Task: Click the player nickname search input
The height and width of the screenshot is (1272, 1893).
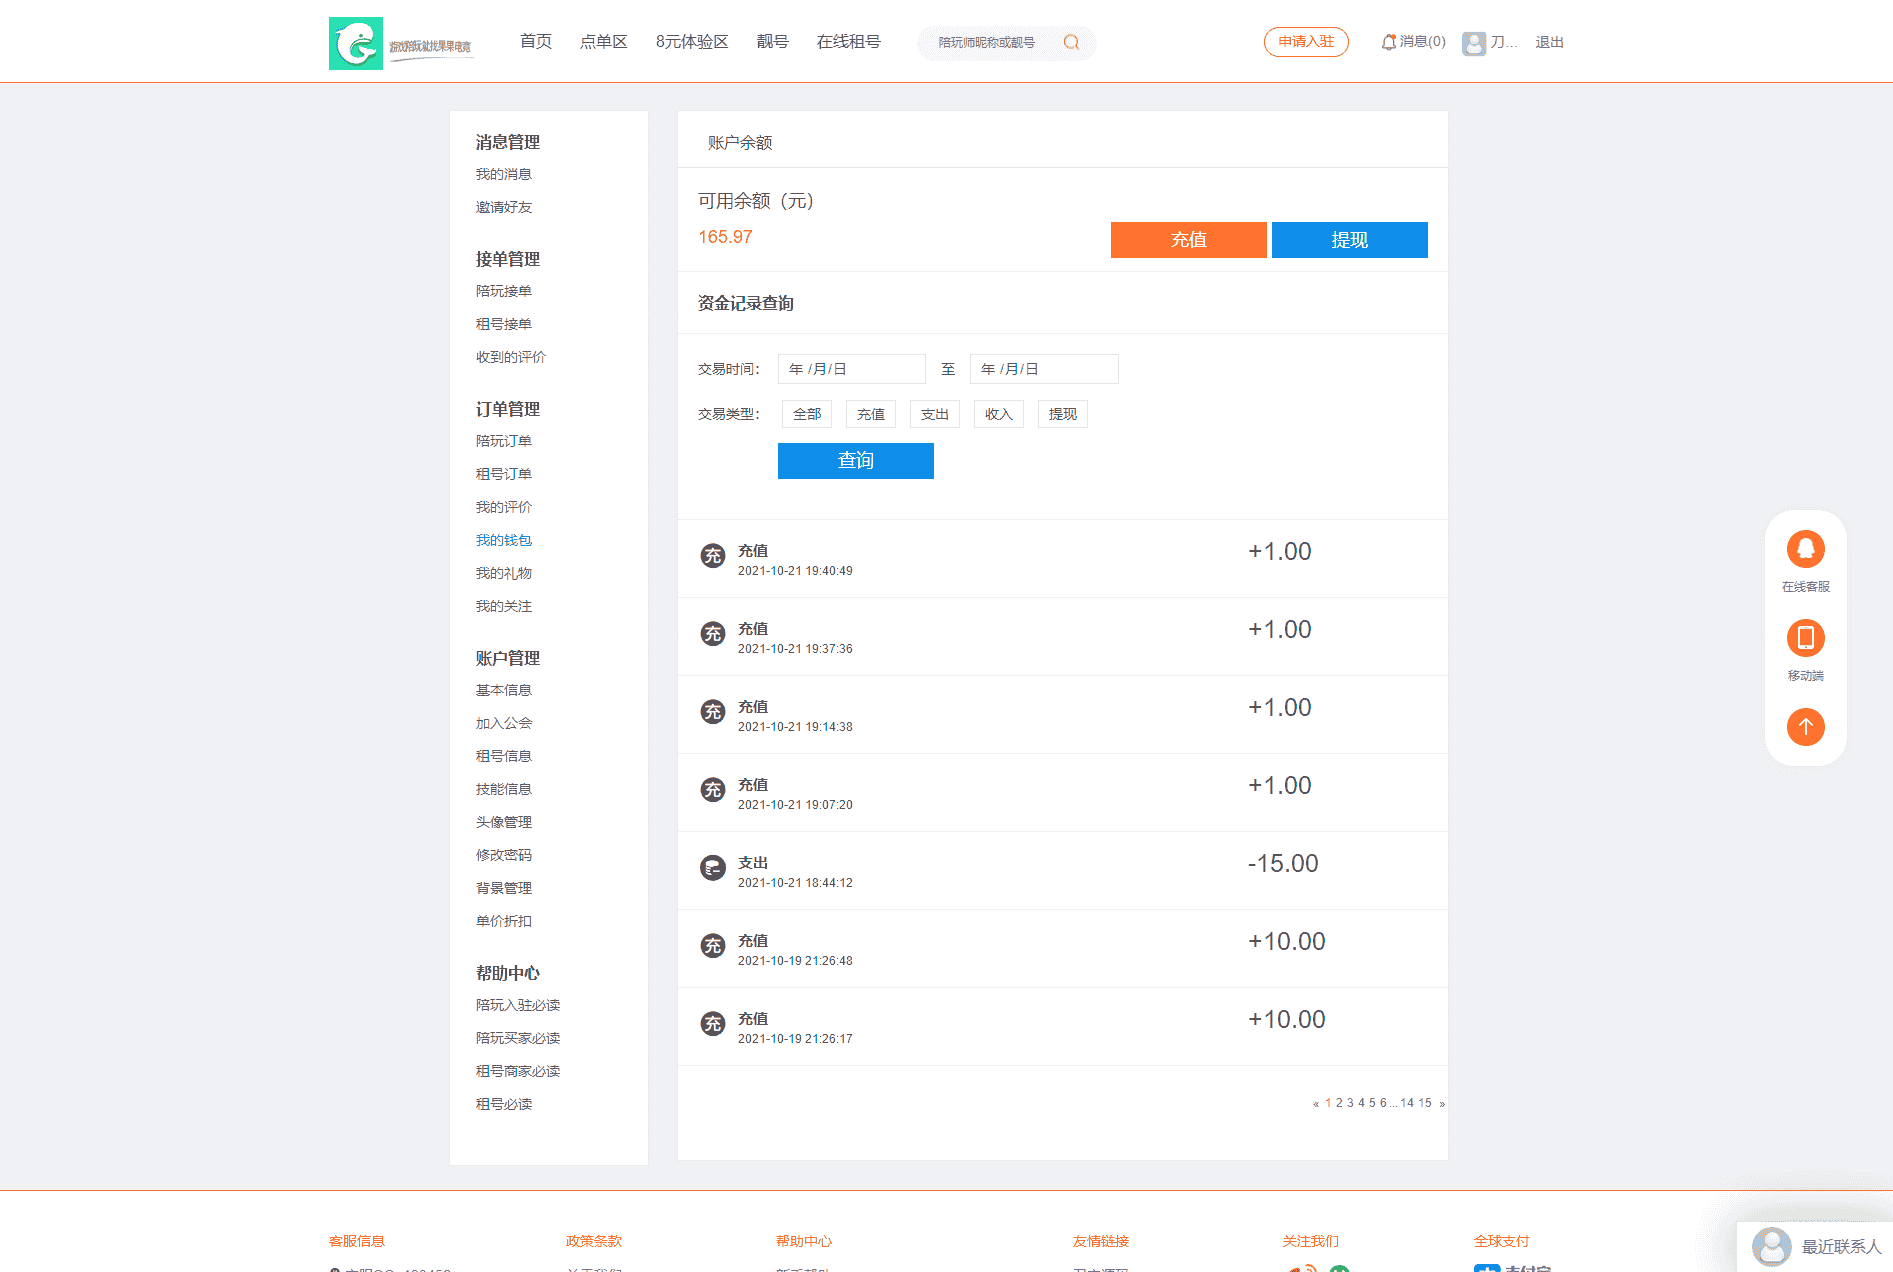Action: (x=990, y=42)
